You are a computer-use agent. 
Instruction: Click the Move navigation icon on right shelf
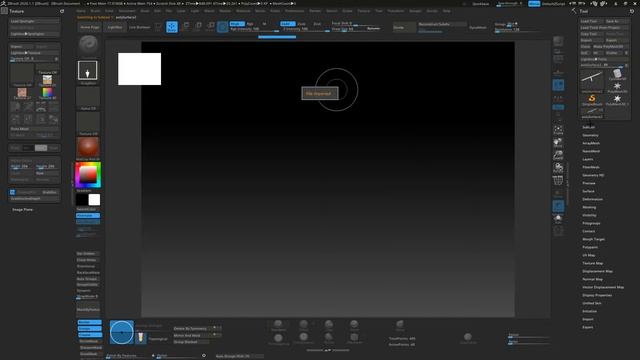click(558, 142)
